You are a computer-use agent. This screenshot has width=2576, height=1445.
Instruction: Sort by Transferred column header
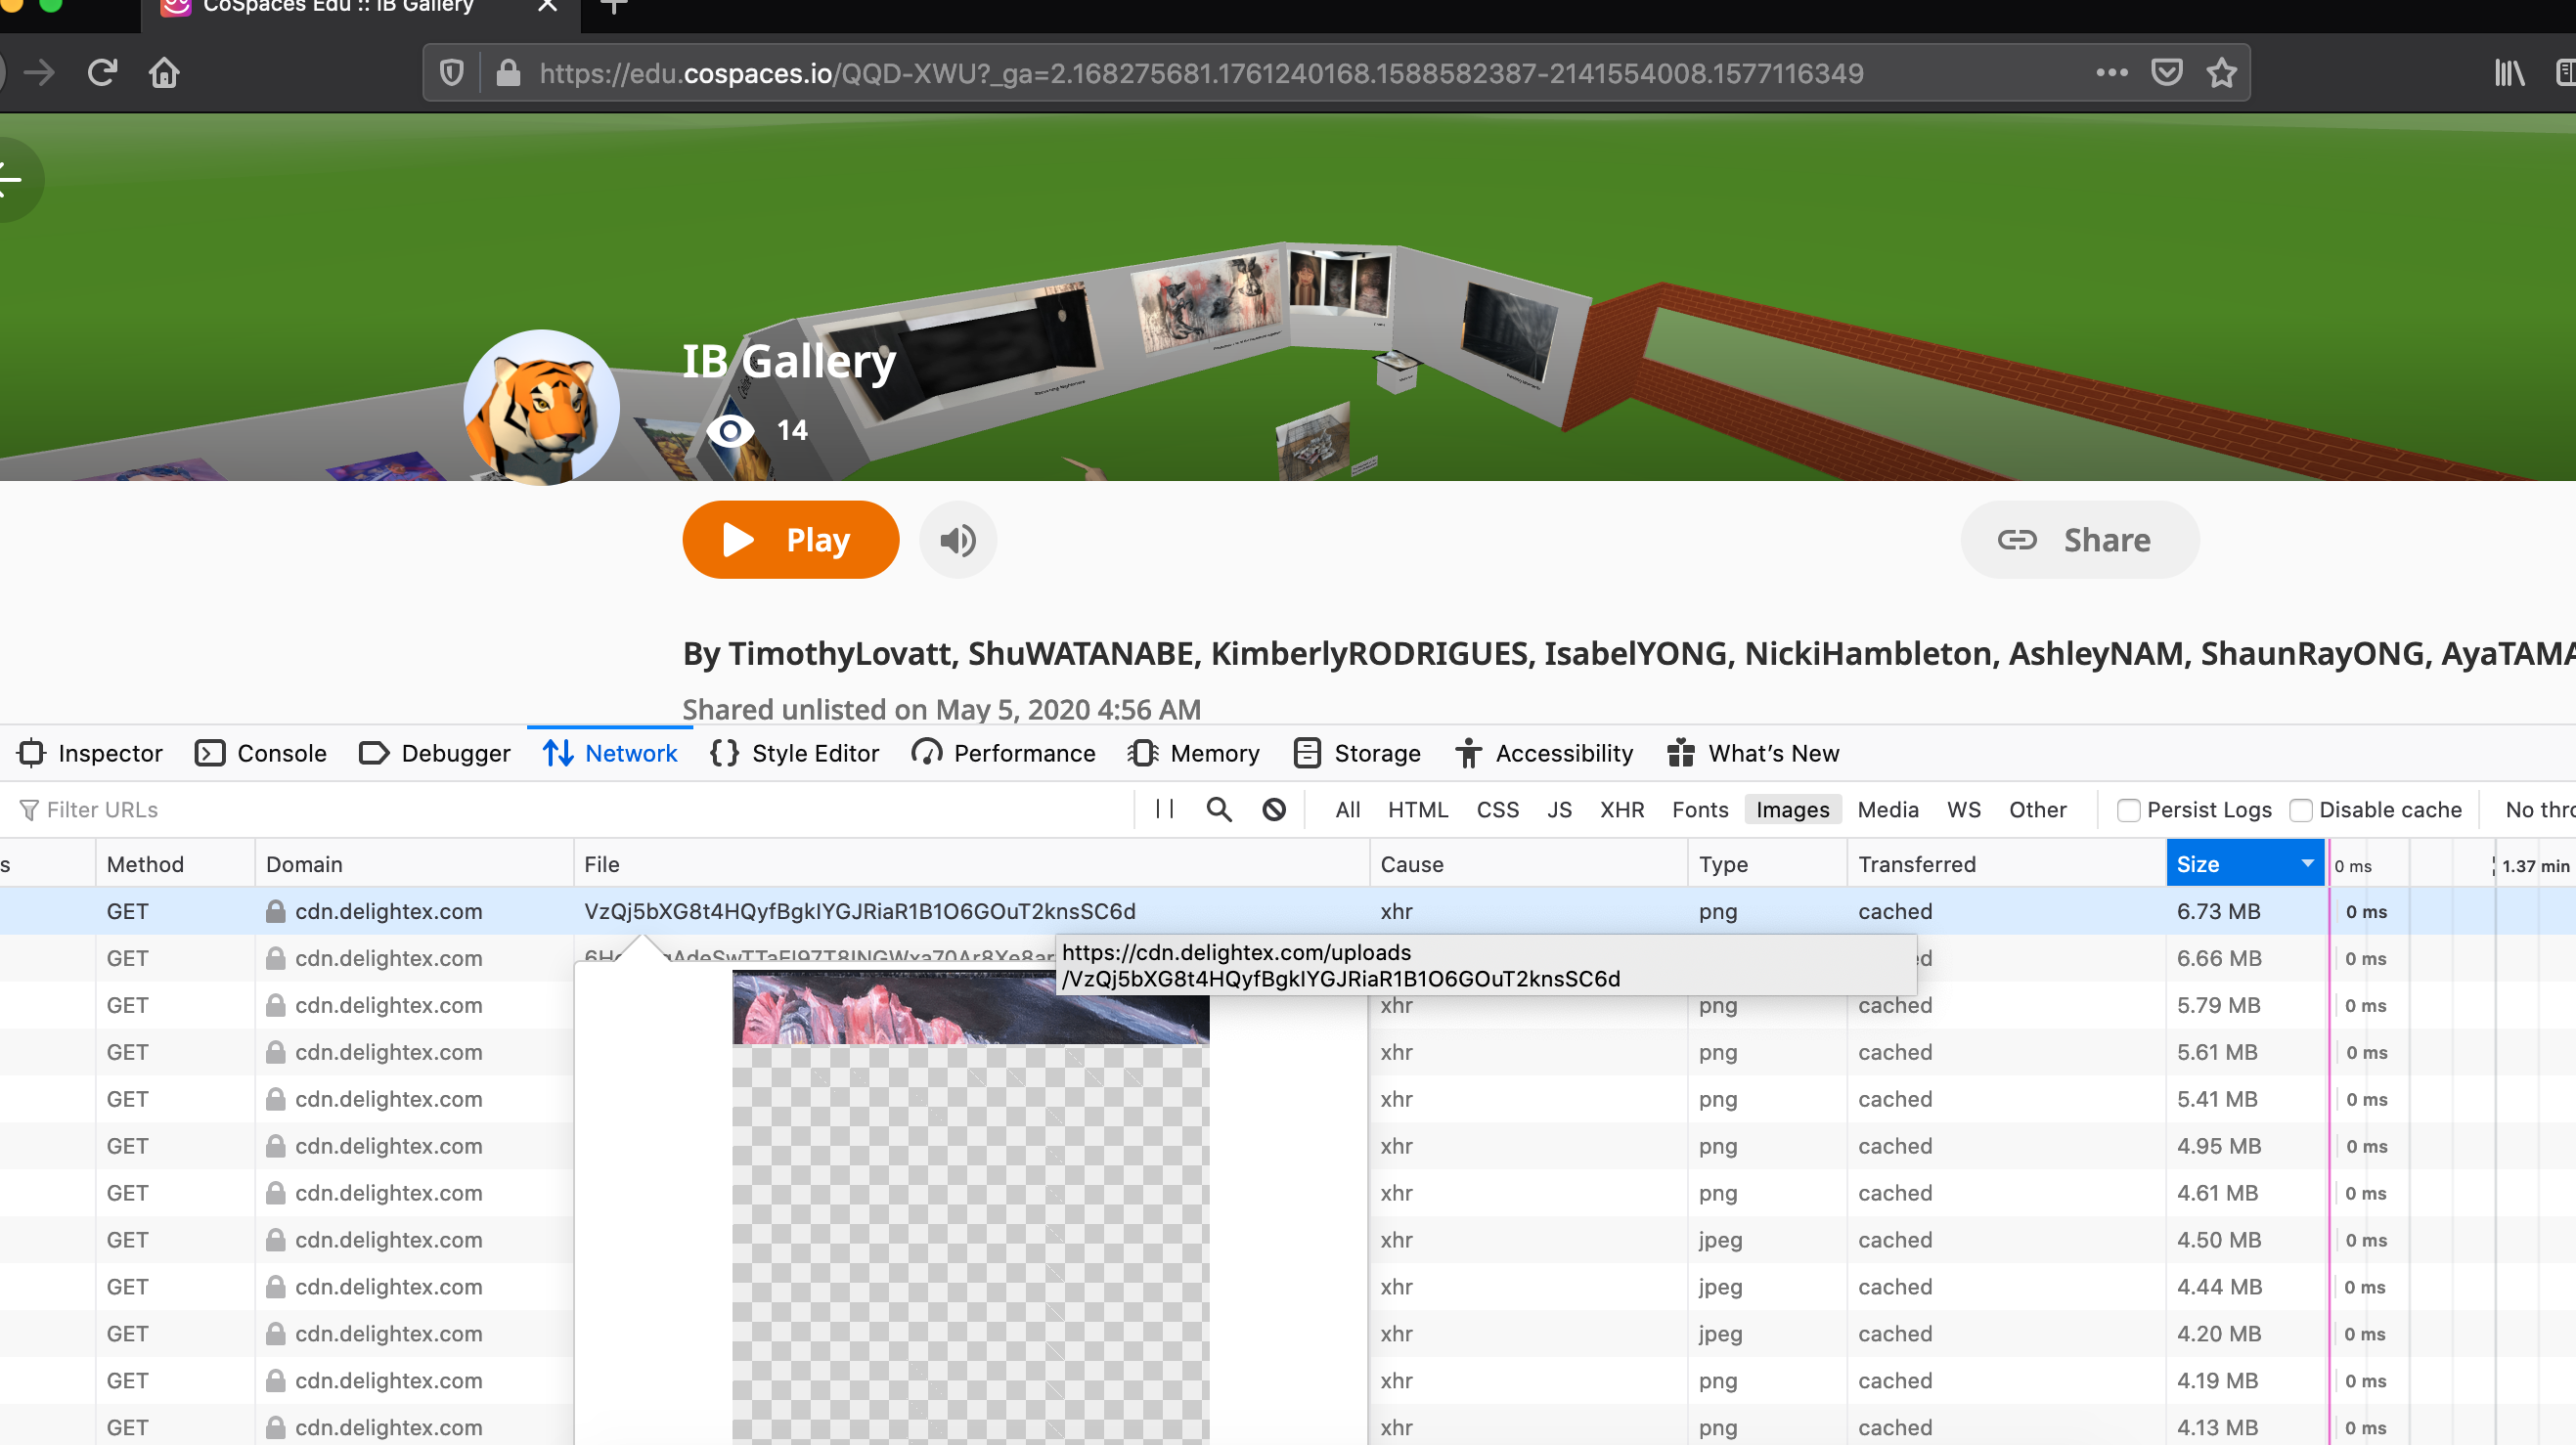pos(2006,864)
